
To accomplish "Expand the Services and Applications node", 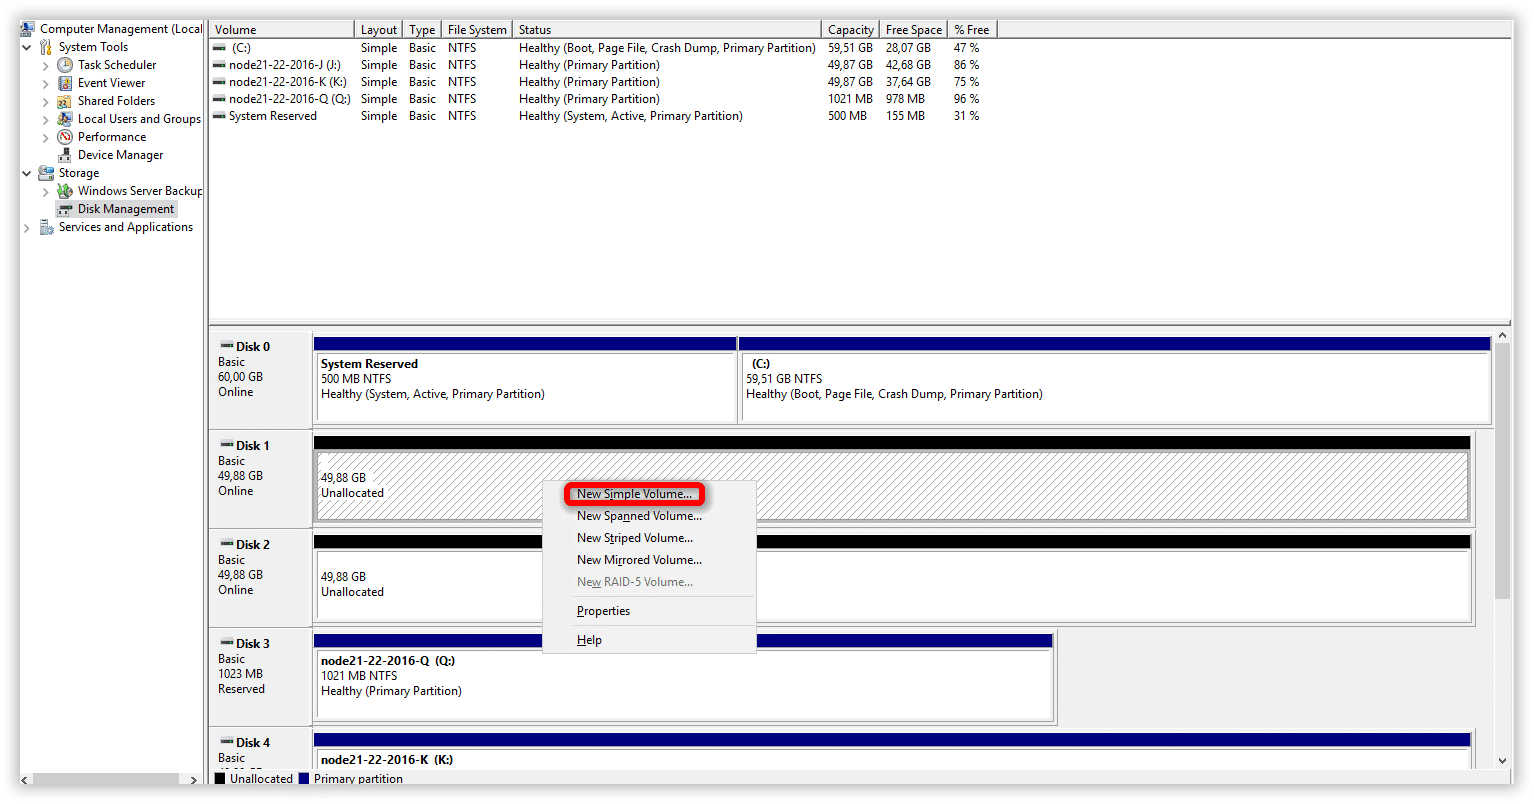I will (x=27, y=228).
